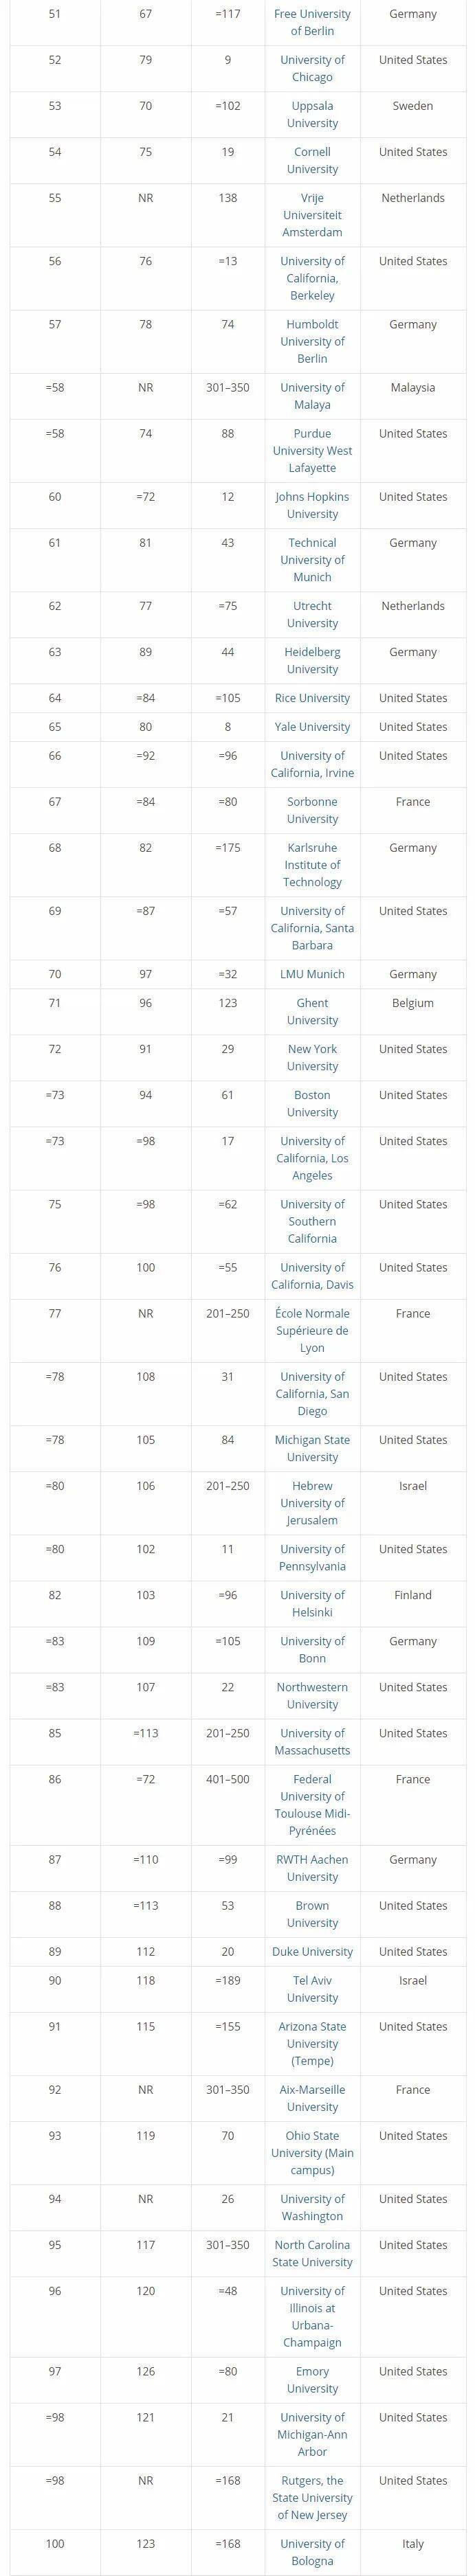Open the LMU Munich link
Viewport: 475px width, 2576px height.
(312, 974)
